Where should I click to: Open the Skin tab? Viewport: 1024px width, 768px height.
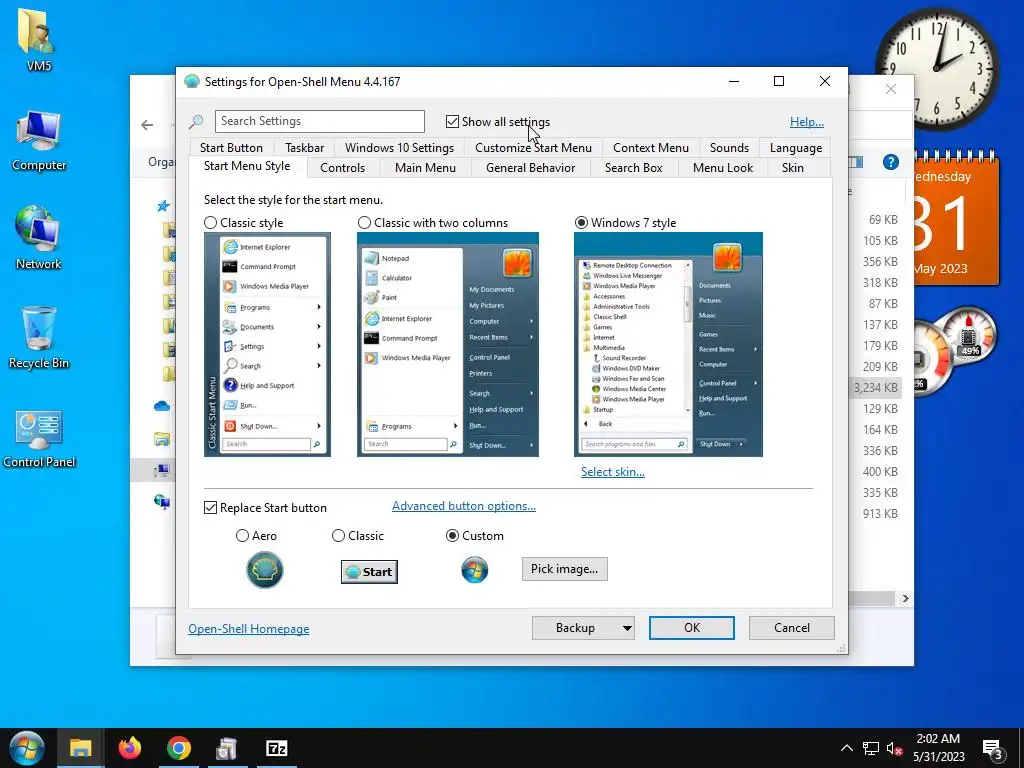point(792,168)
